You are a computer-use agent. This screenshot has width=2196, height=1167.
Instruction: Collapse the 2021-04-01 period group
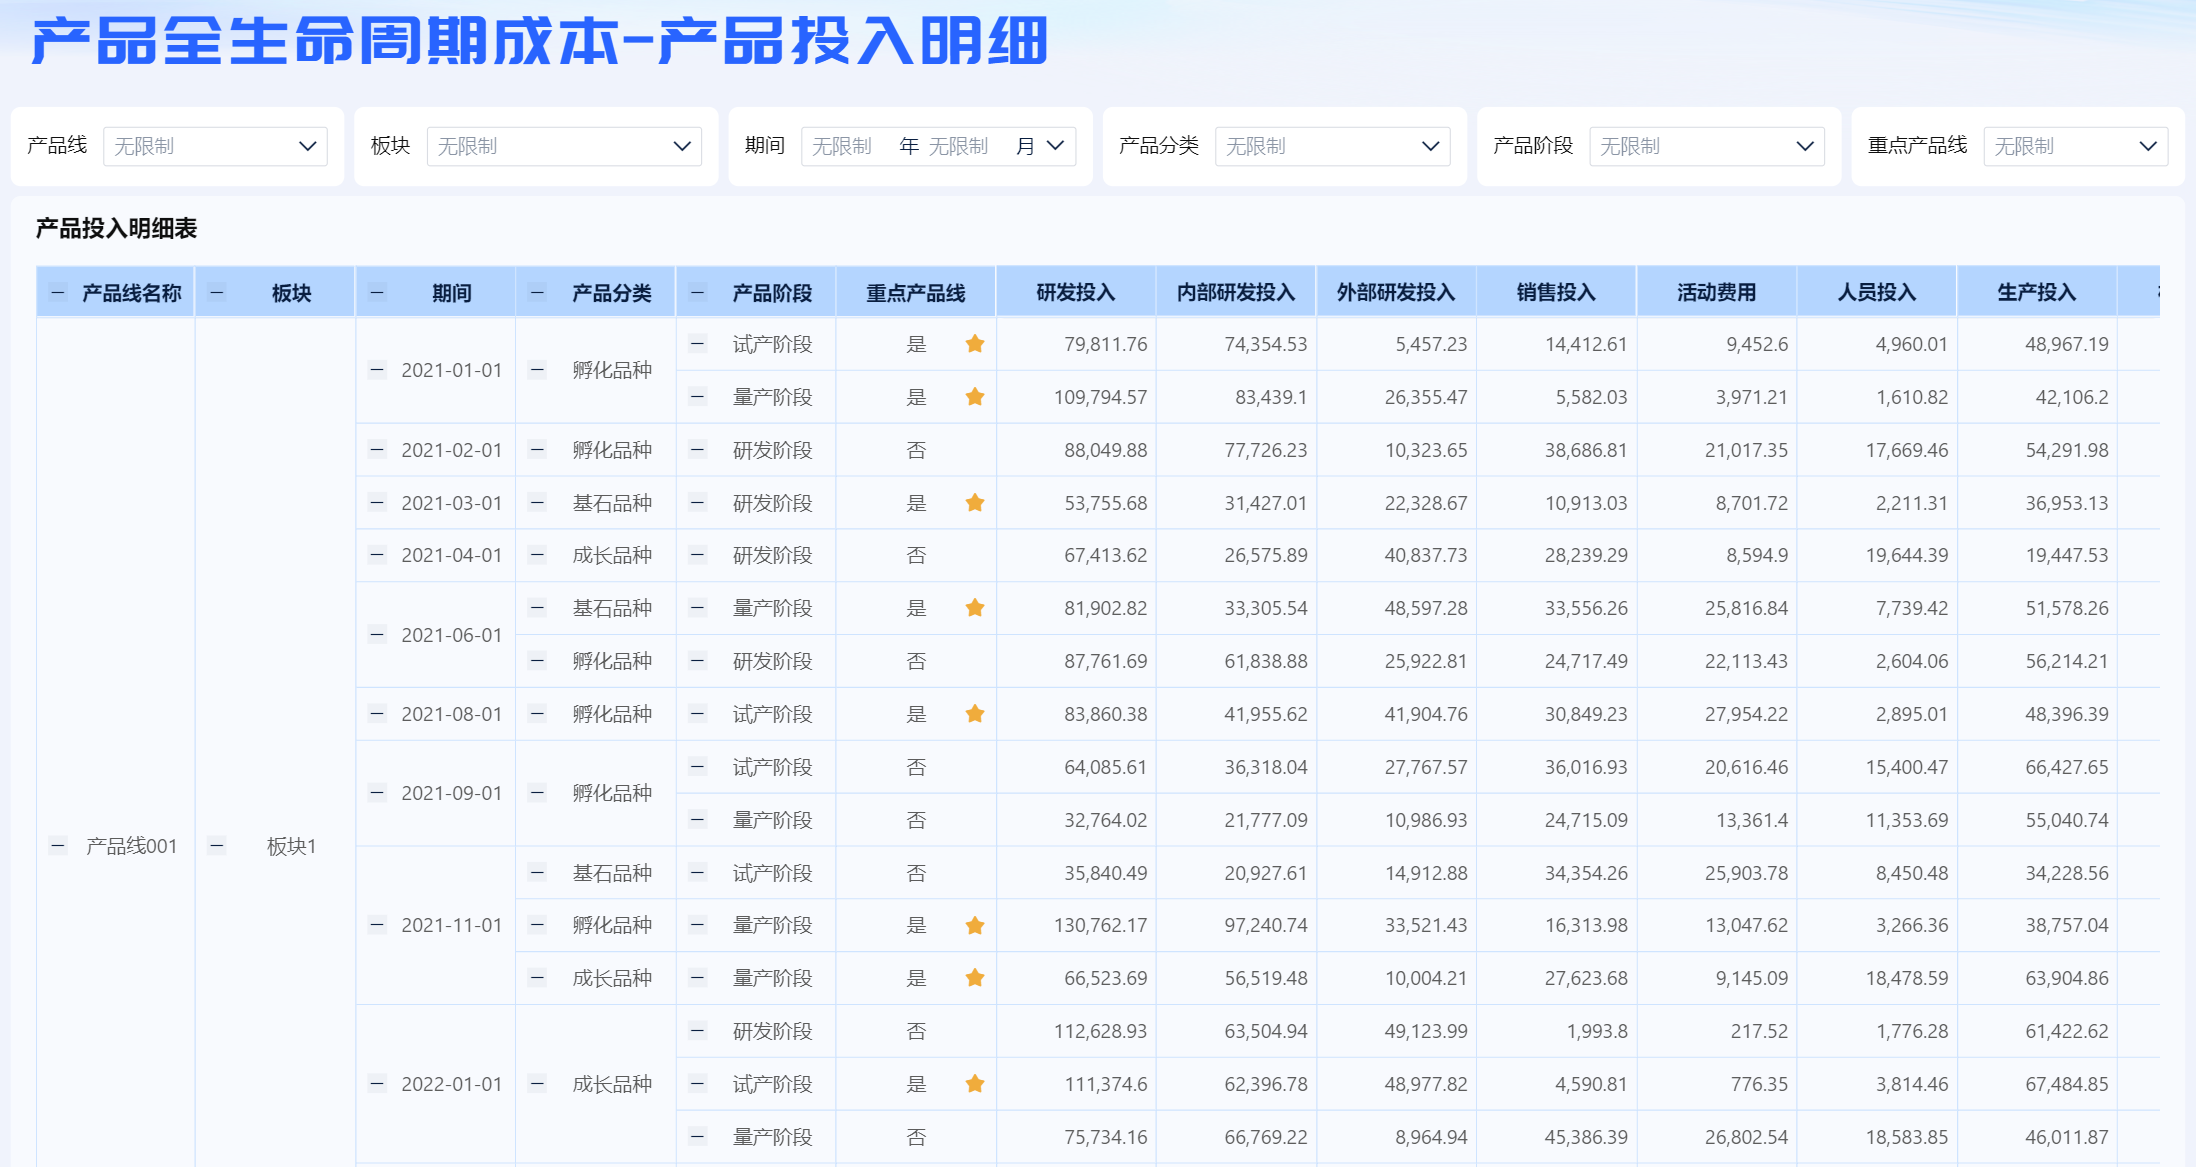pyautogui.click(x=377, y=555)
